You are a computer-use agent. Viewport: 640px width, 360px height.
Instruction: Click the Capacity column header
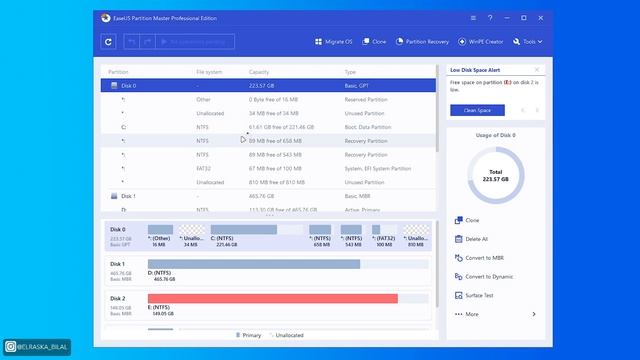click(259, 72)
